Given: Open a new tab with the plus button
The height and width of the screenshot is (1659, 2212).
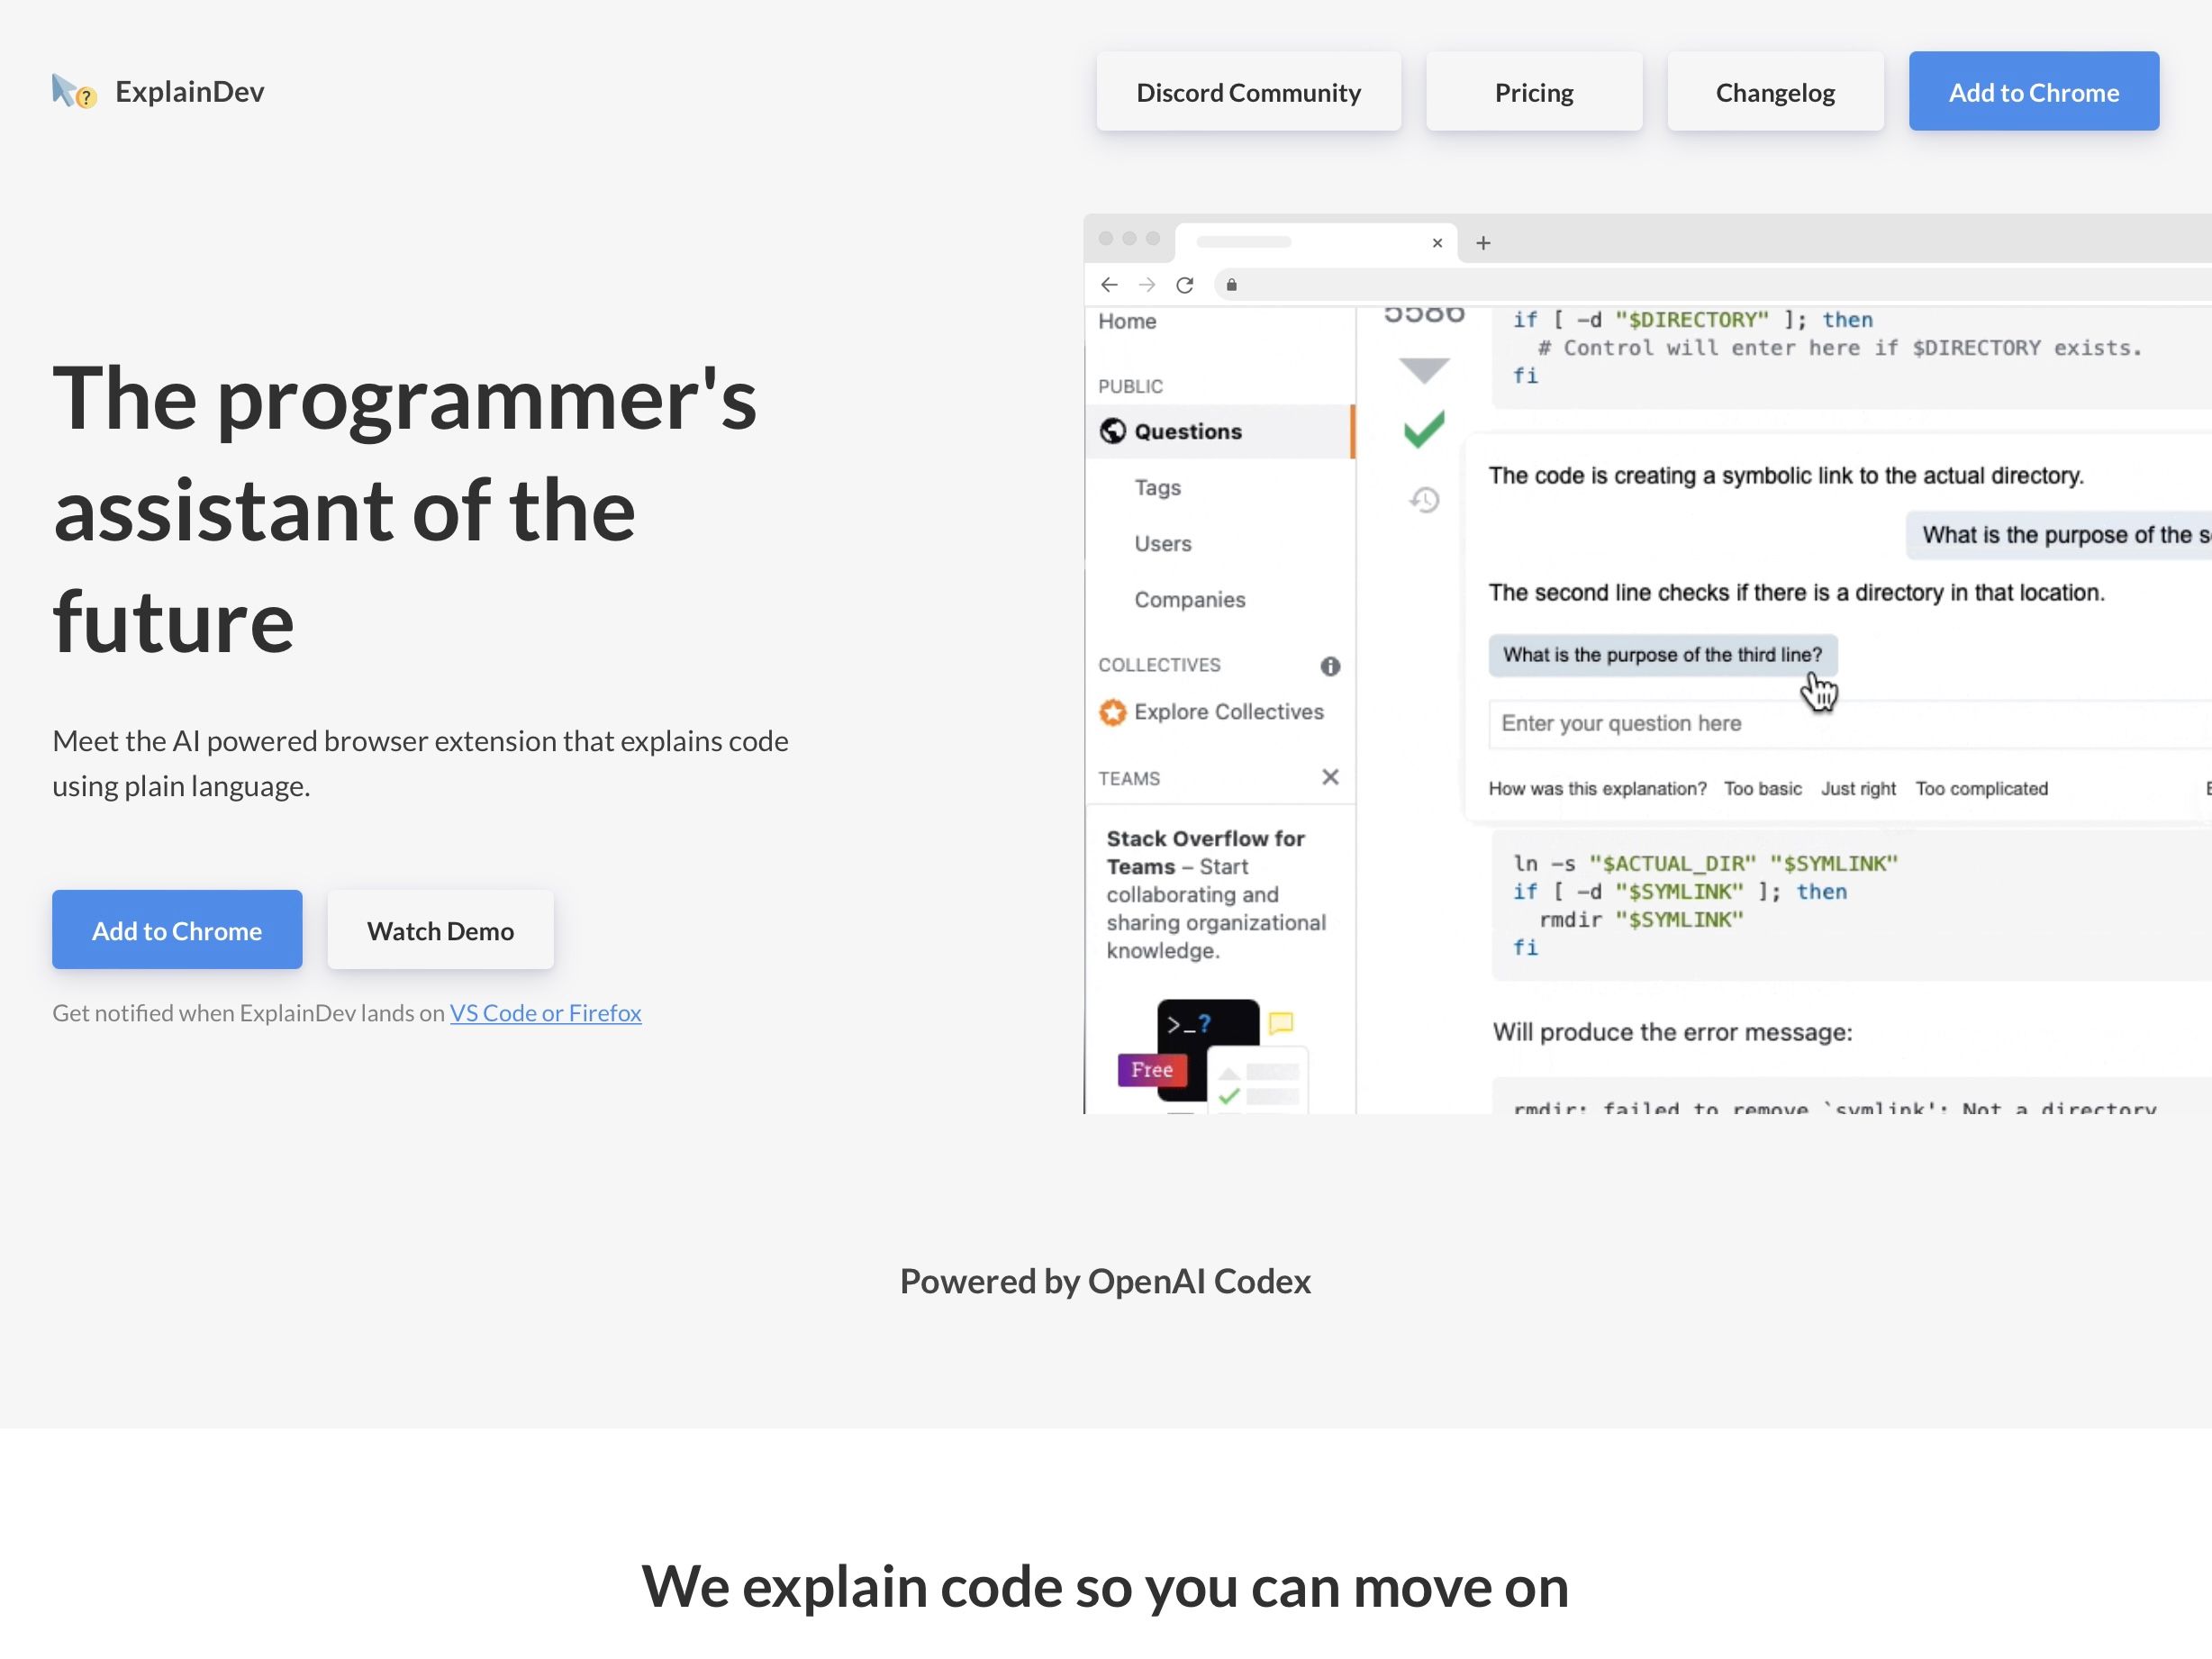Looking at the screenshot, I should click(x=1483, y=242).
